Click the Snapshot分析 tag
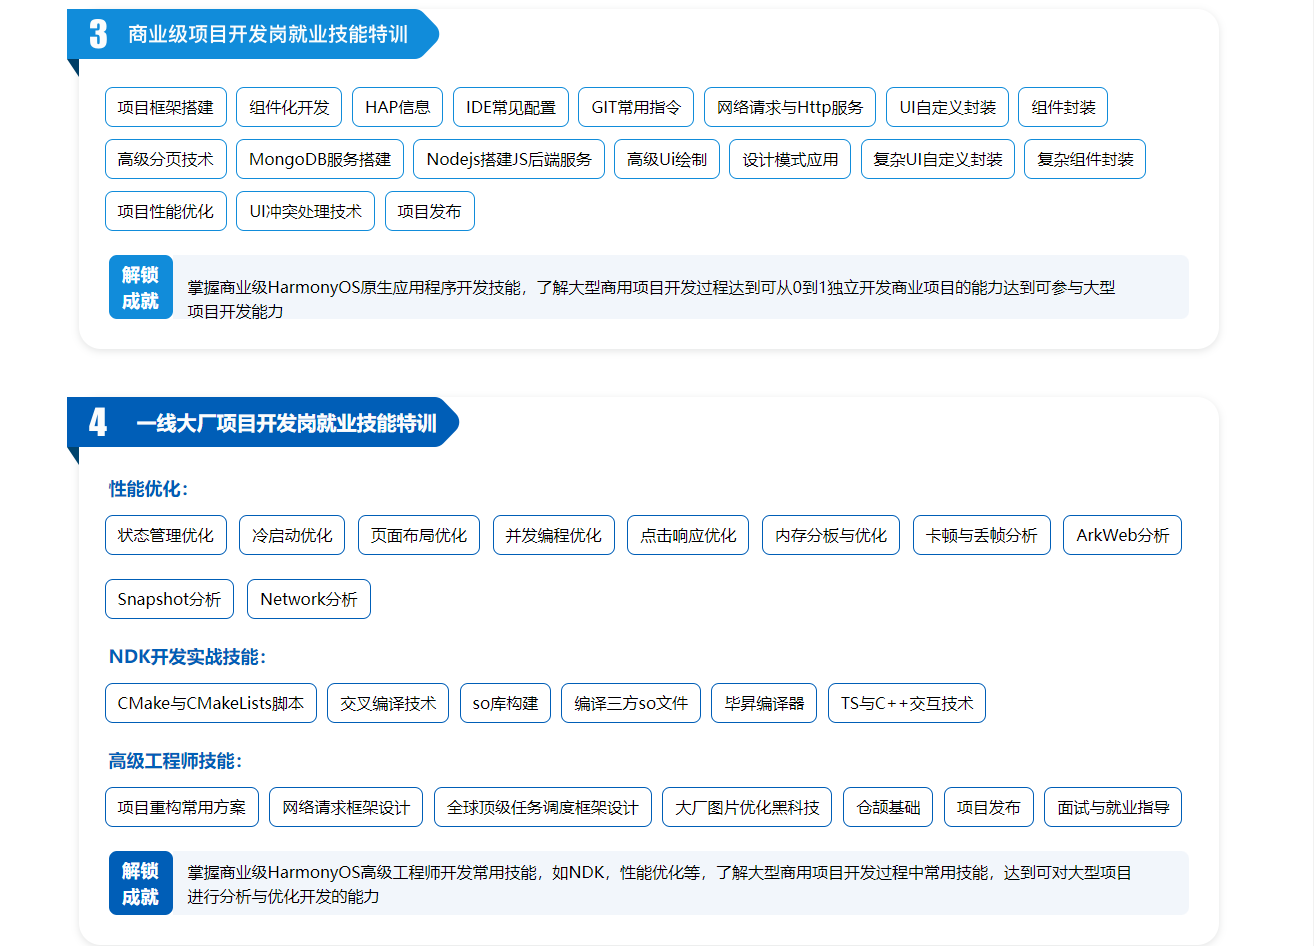This screenshot has width=1314, height=946. click(x=169, y=599)
